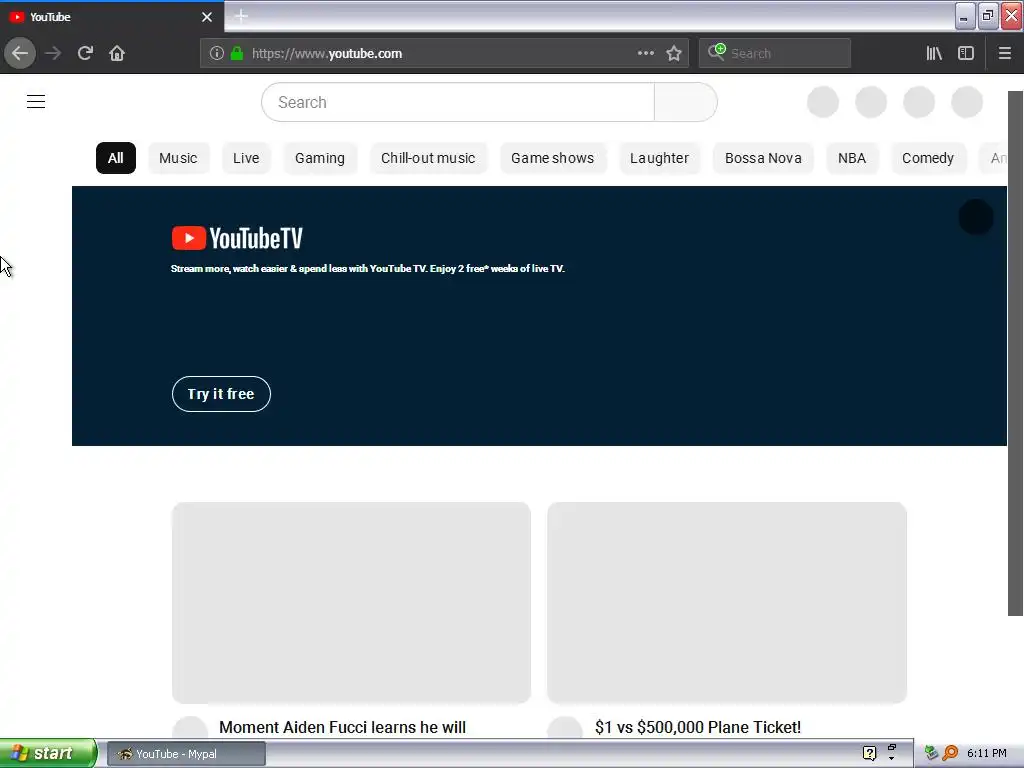This screenshot has width=1024, height=768.
Task: Click the Try it free button
Action: (221, 394)
